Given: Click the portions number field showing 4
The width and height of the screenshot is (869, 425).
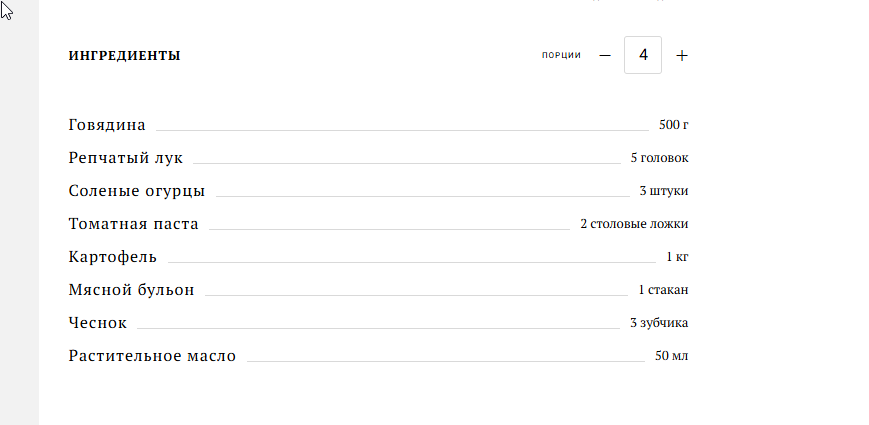Looking at the screenshot, I should pyautogui.click(x=643, y=55).
